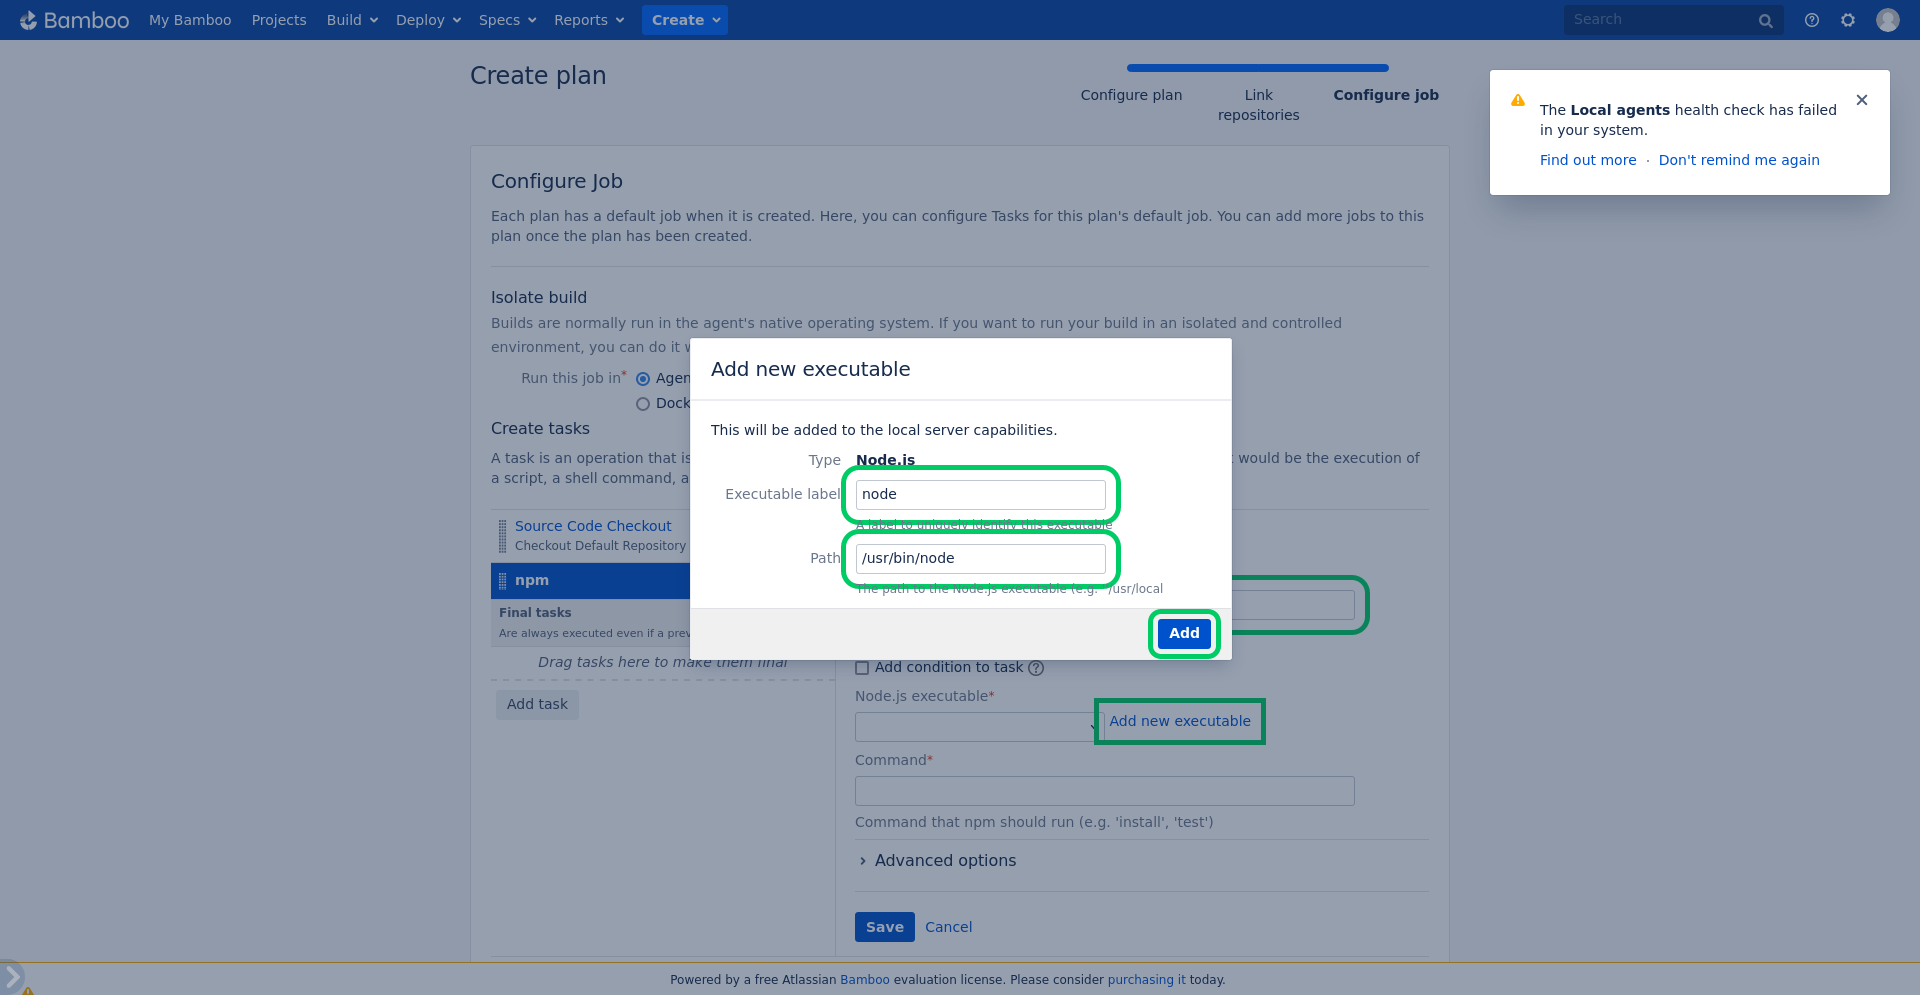1920x995 pixels.
Task: Click Add new executable link
Action: (x=1180, y=721)
